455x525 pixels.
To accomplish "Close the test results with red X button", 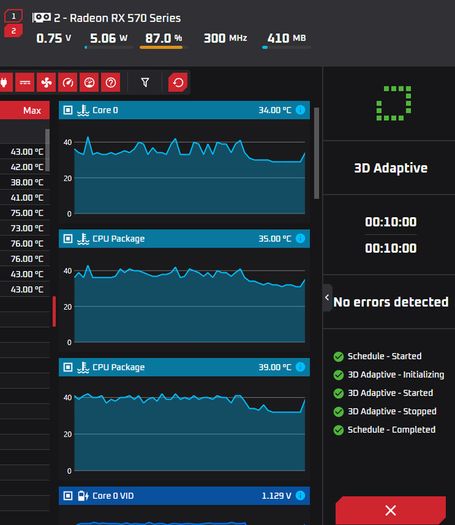I will (x=390, y=510).
